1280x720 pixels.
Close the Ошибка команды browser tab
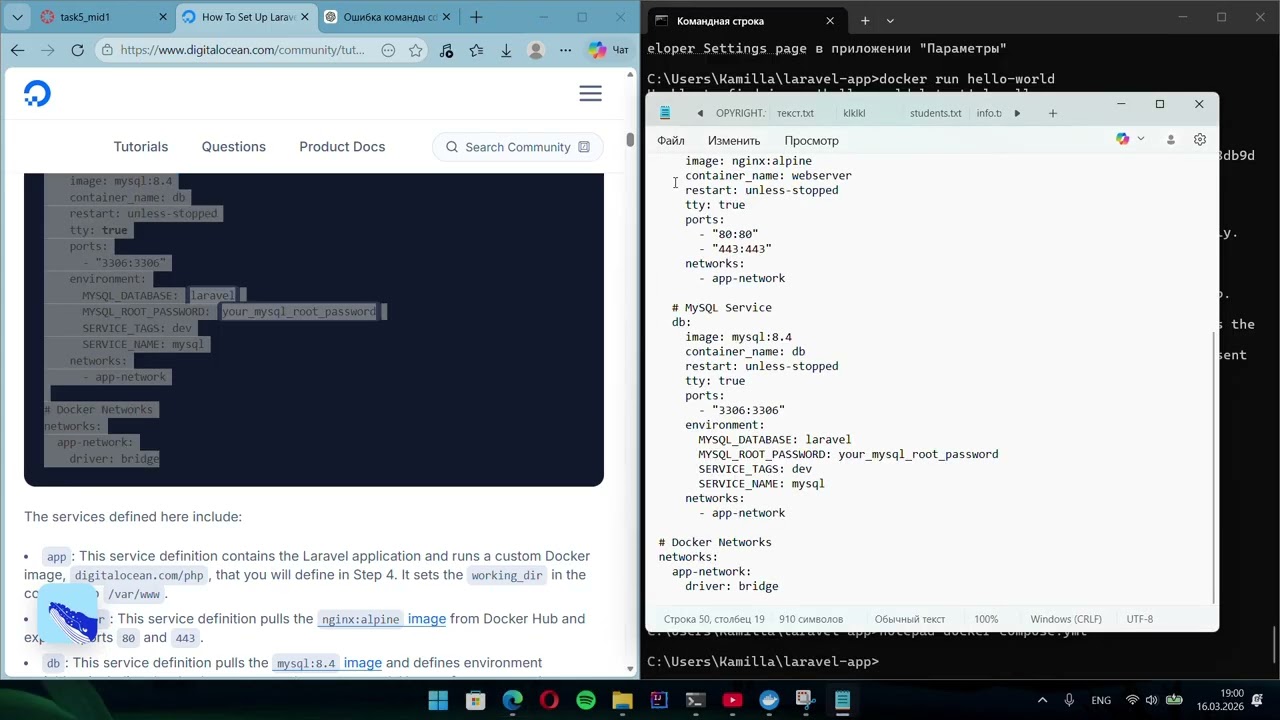pyautogui.click(x=446, y=17)
